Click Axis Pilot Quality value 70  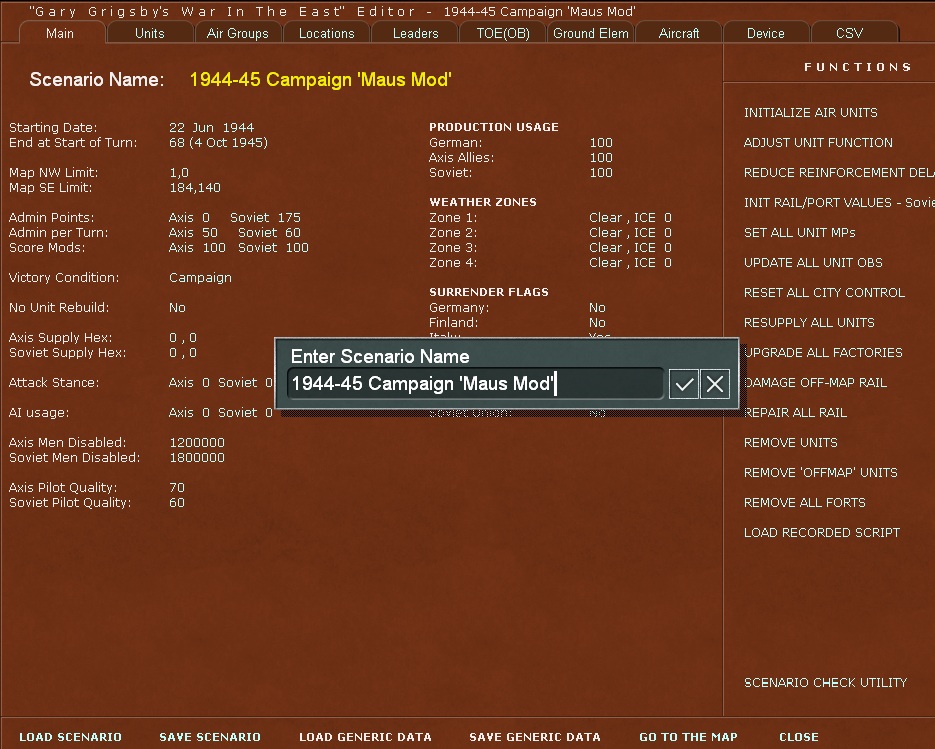pyautogui.click(x=177, y=488)
